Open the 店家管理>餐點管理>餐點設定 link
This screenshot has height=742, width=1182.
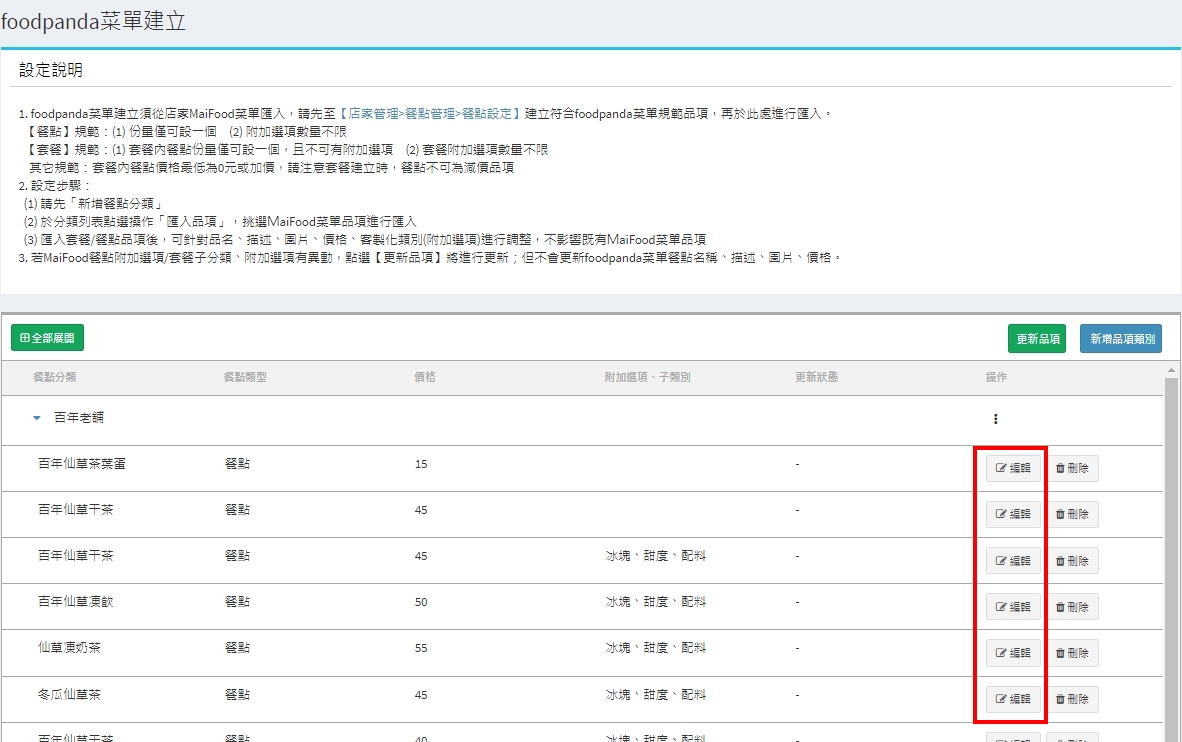(x=429, y=114)
